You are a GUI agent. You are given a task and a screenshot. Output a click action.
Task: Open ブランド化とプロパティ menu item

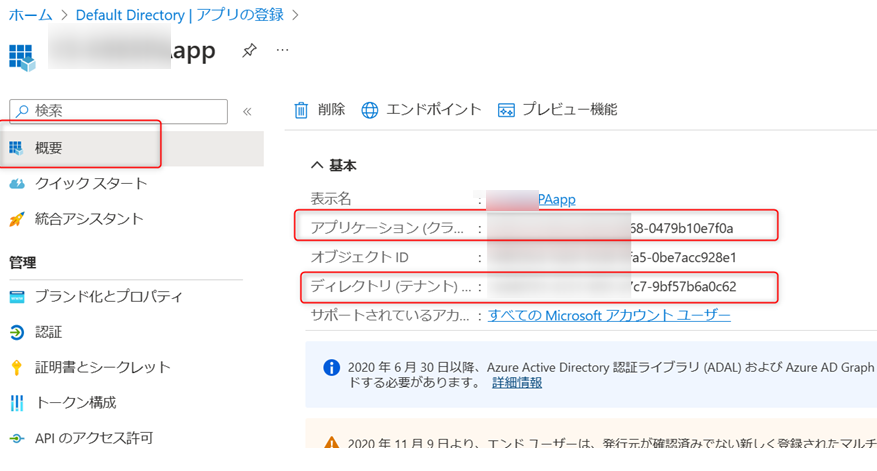[108, 296]
